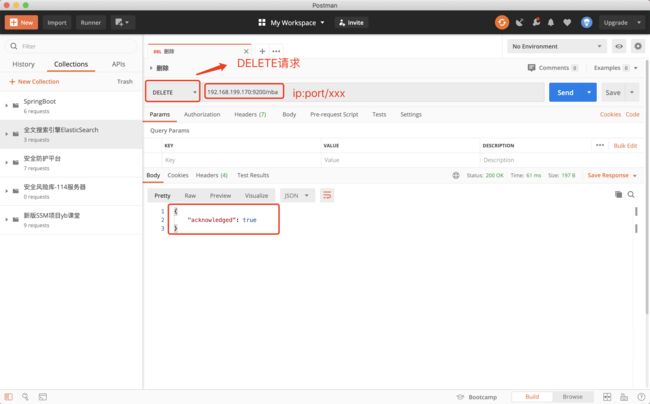The height and width of the screenshot is (404, 650).
Task: Open the request Headers (7) tab
Action: click(x=250, y=114)
